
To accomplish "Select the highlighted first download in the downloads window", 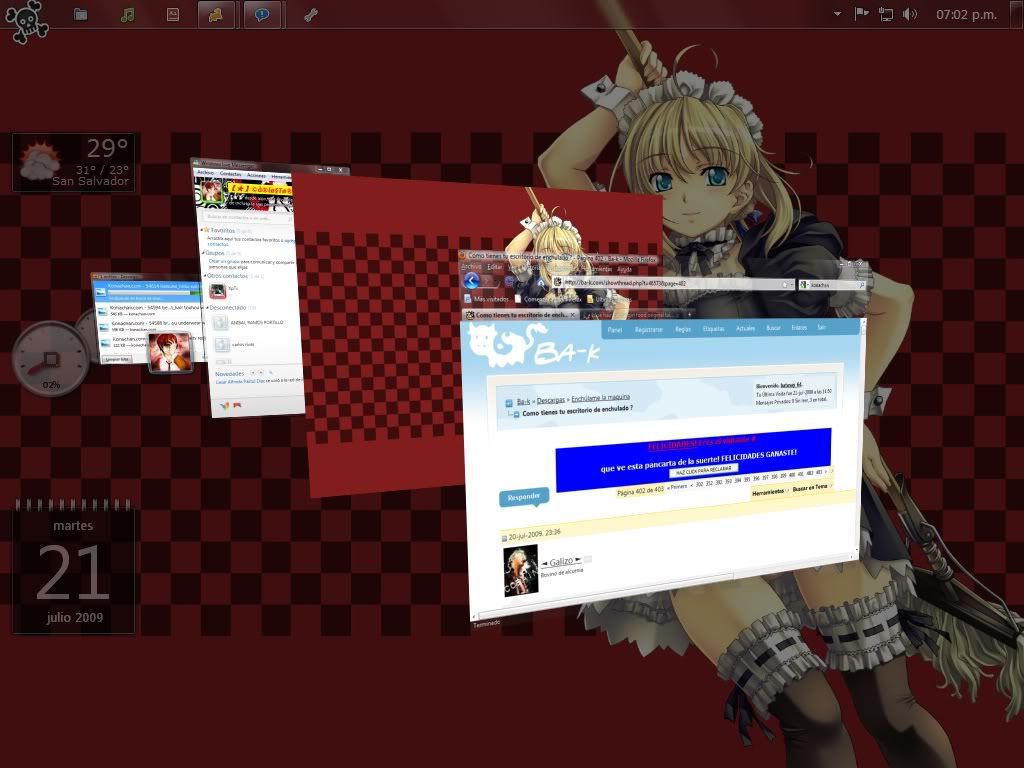I will (149, 291).
